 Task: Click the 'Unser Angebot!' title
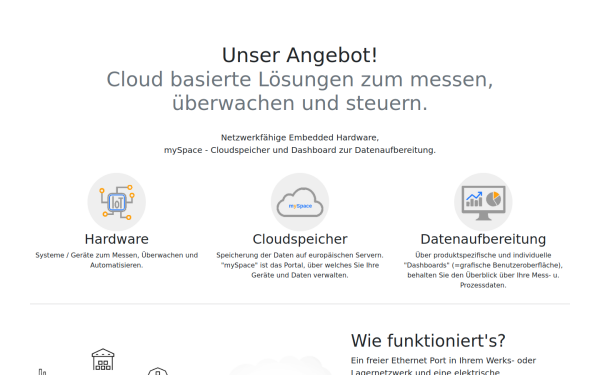coord(300,55)
